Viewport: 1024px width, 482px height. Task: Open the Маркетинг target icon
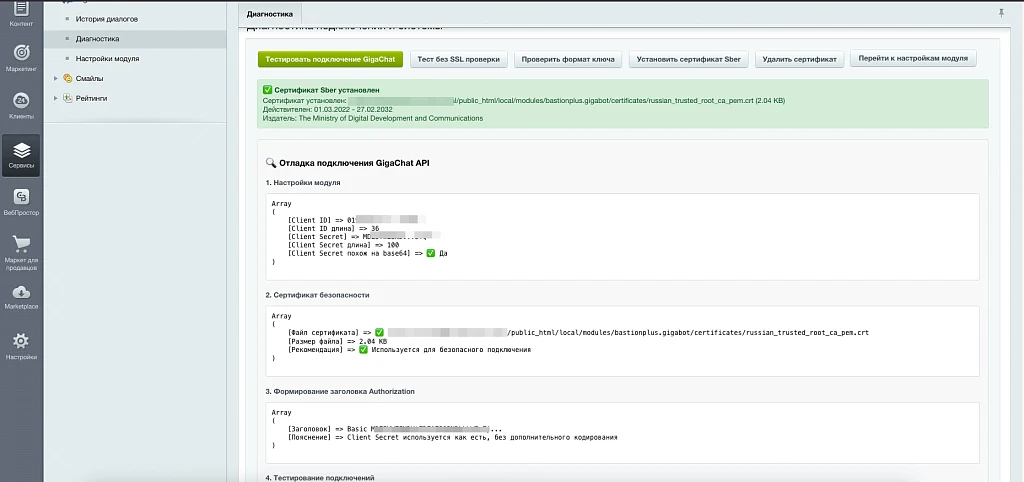[21, 52]
